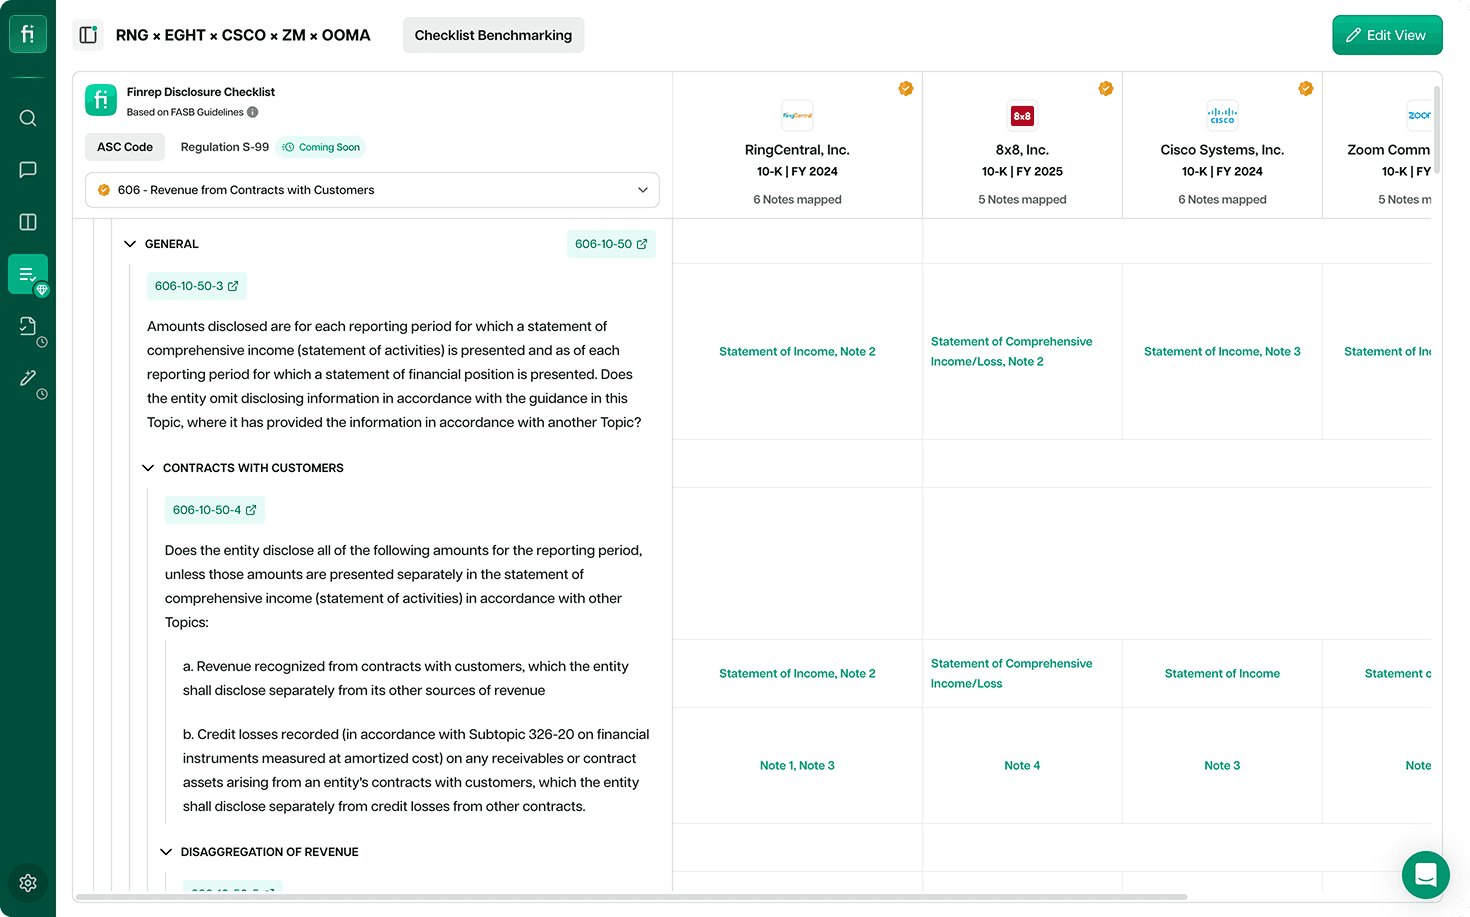Click the Cisco company logo

(1222, 115)
